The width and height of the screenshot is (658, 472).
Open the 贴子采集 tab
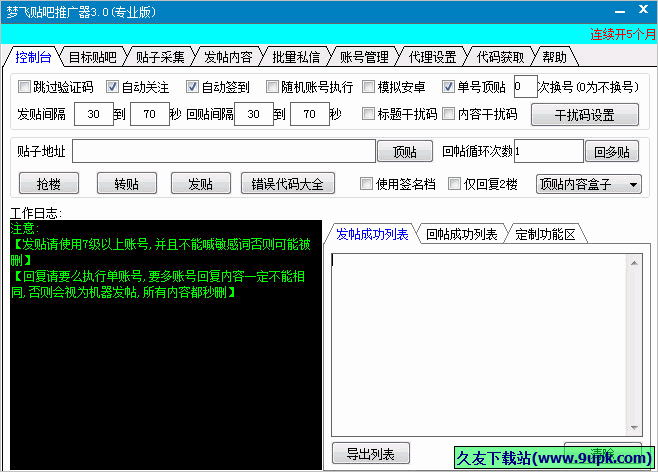coord(160,57)
